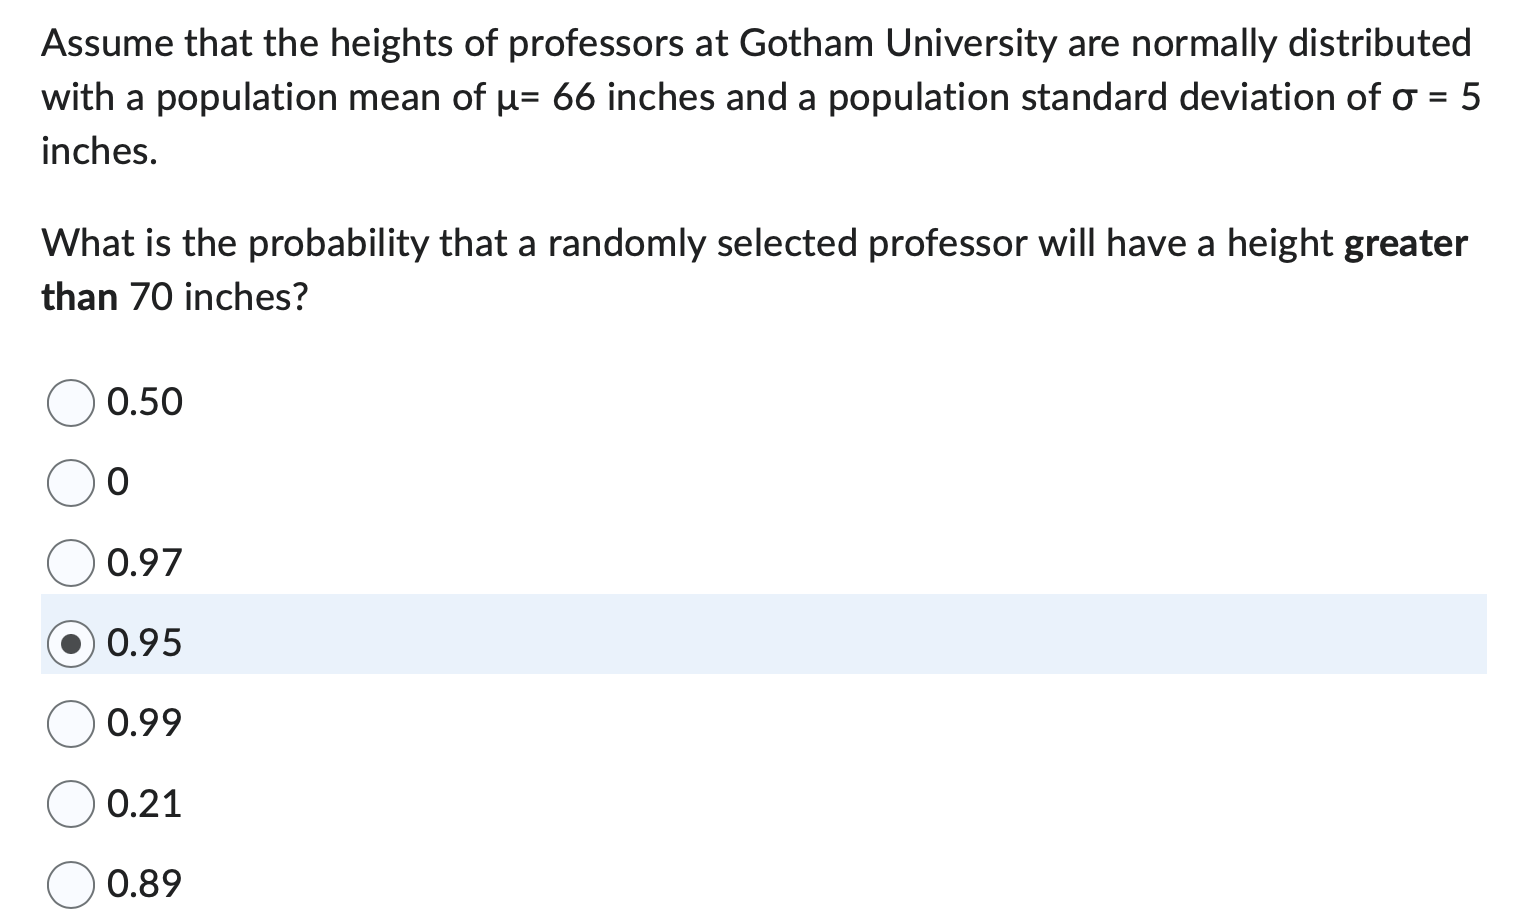Choose the 0.89 answer option
The width and height of the screenshot is (1528, 922).
click(x=70, y=883)
